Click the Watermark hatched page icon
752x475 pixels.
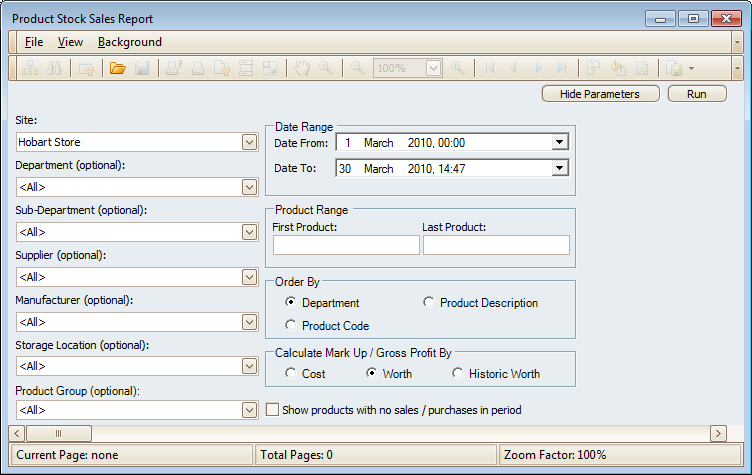click(642, 68)
